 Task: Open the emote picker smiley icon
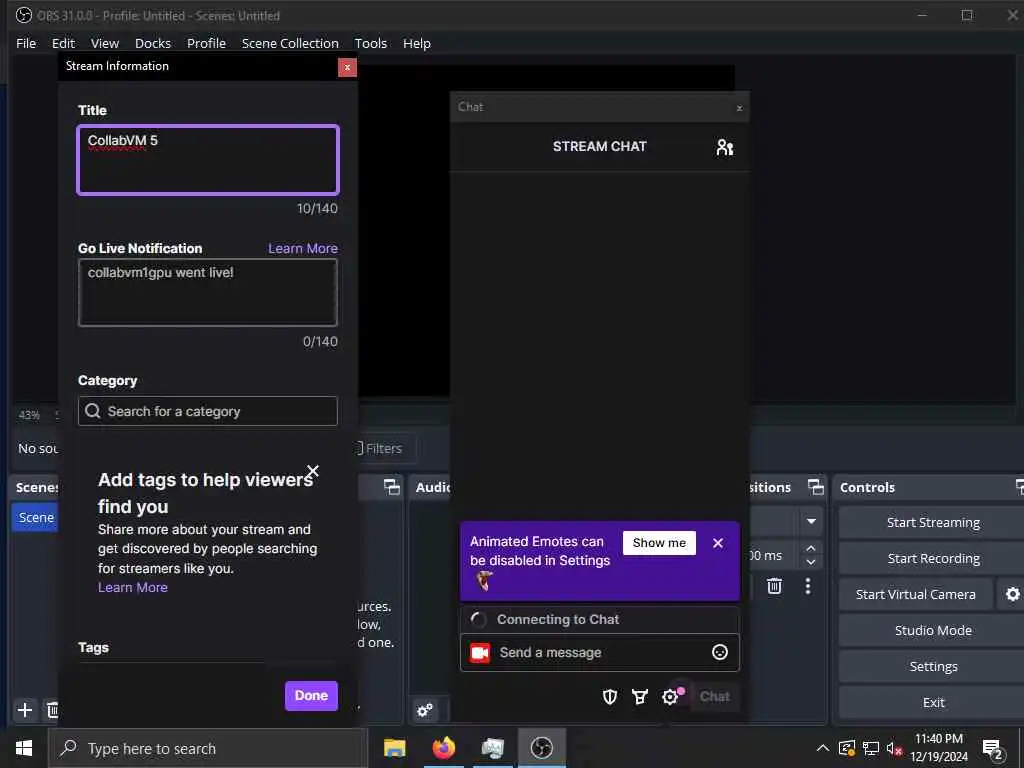(x=720, y=652)
